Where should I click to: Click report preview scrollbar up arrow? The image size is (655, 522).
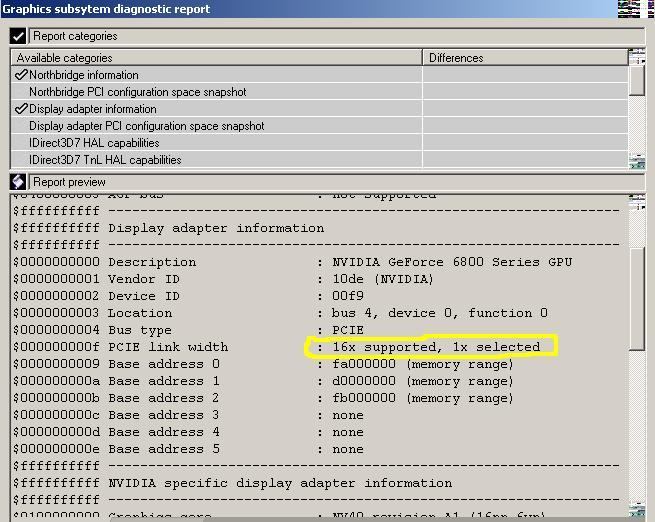point(637,202)
